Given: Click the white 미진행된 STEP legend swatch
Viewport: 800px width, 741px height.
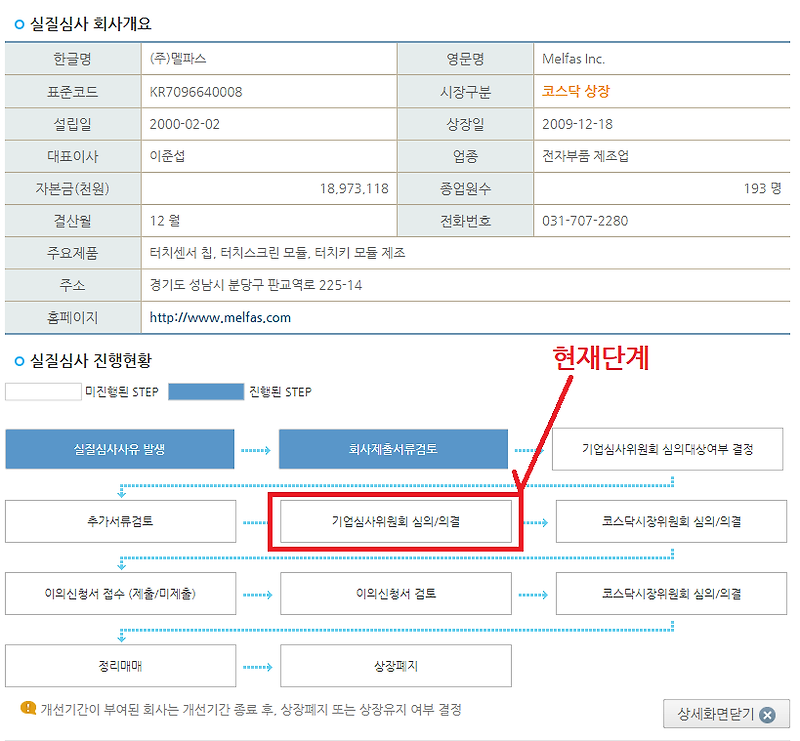Looking at the screenshot, I should click(x=43, y=392).
